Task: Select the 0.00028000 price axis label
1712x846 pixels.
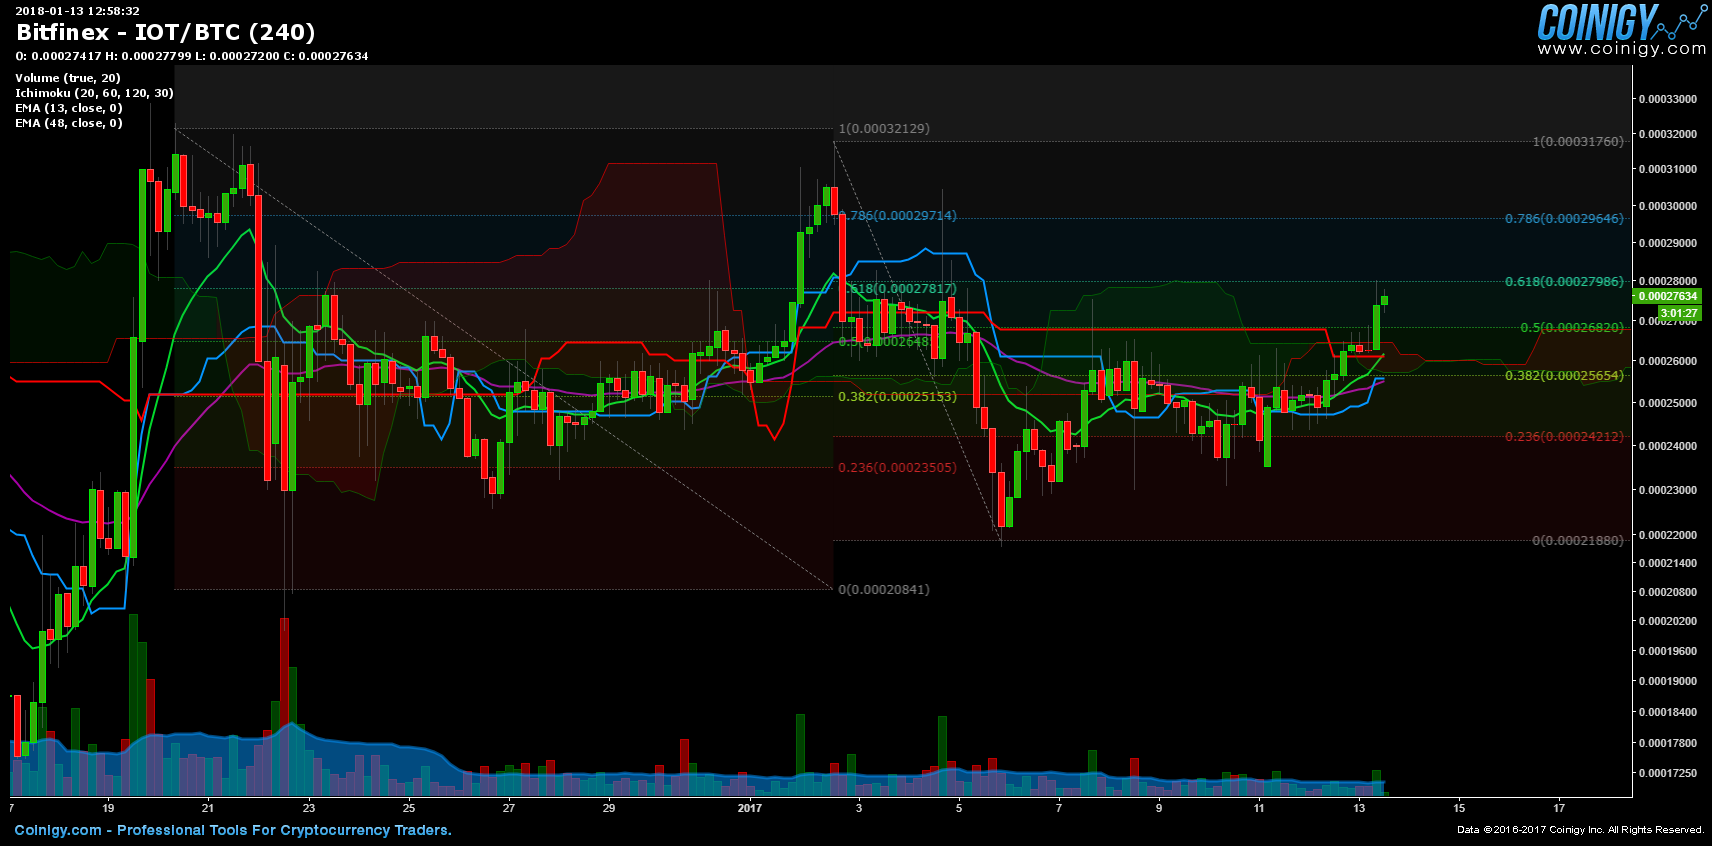Action: [1668, 281]
